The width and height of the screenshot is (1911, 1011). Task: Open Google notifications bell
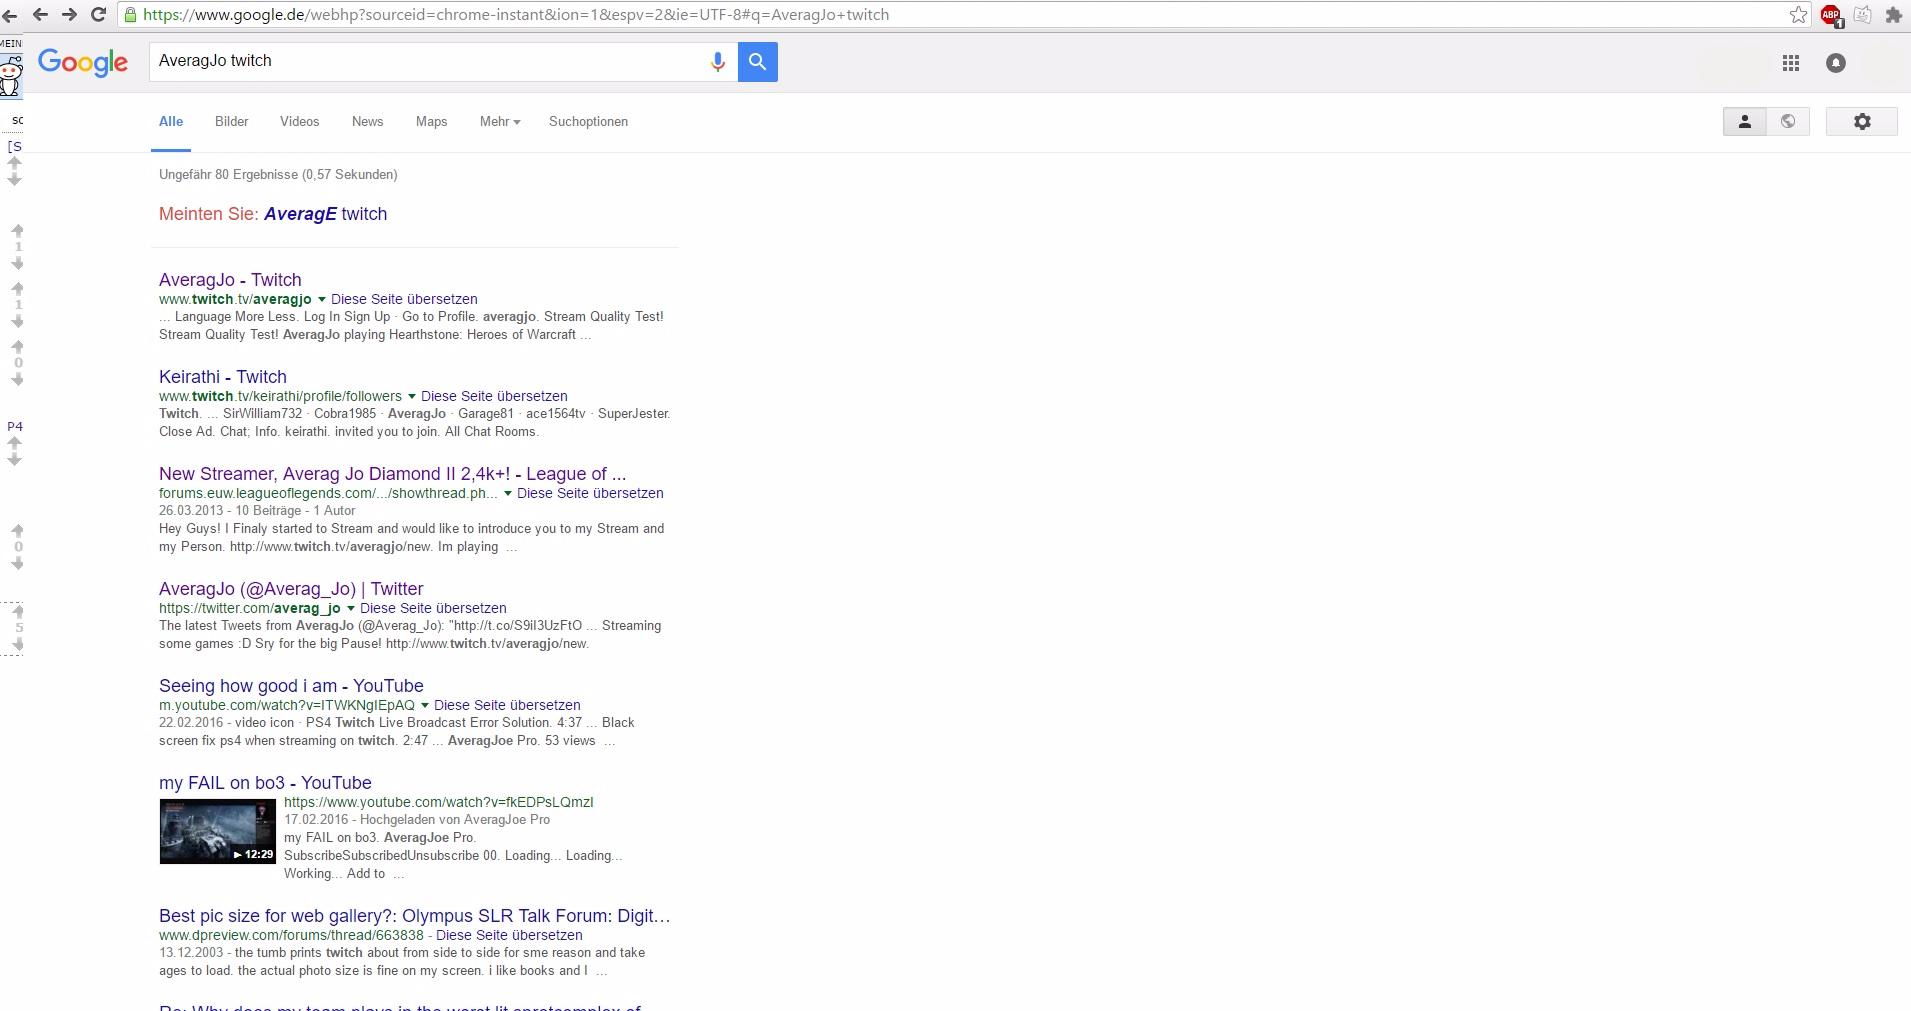(1836, 63)
